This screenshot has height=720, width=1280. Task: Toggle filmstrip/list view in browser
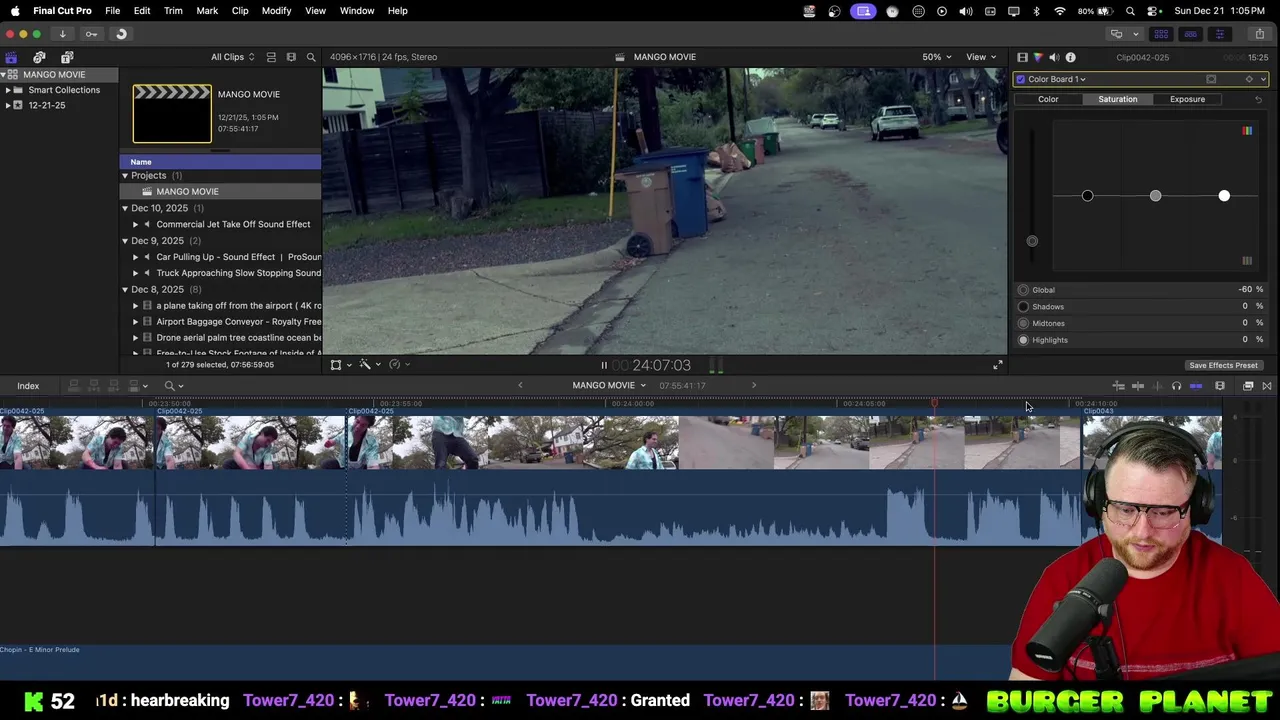tap(291, 57)
